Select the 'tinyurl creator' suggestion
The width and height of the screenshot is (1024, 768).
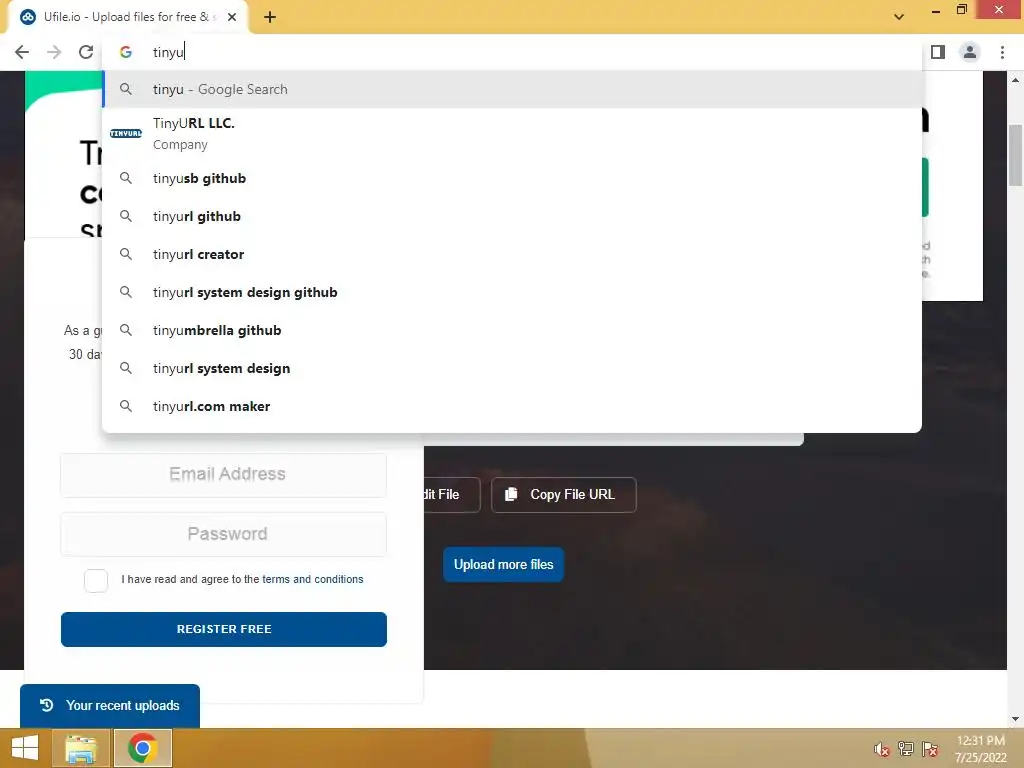(x=512, y=254)
